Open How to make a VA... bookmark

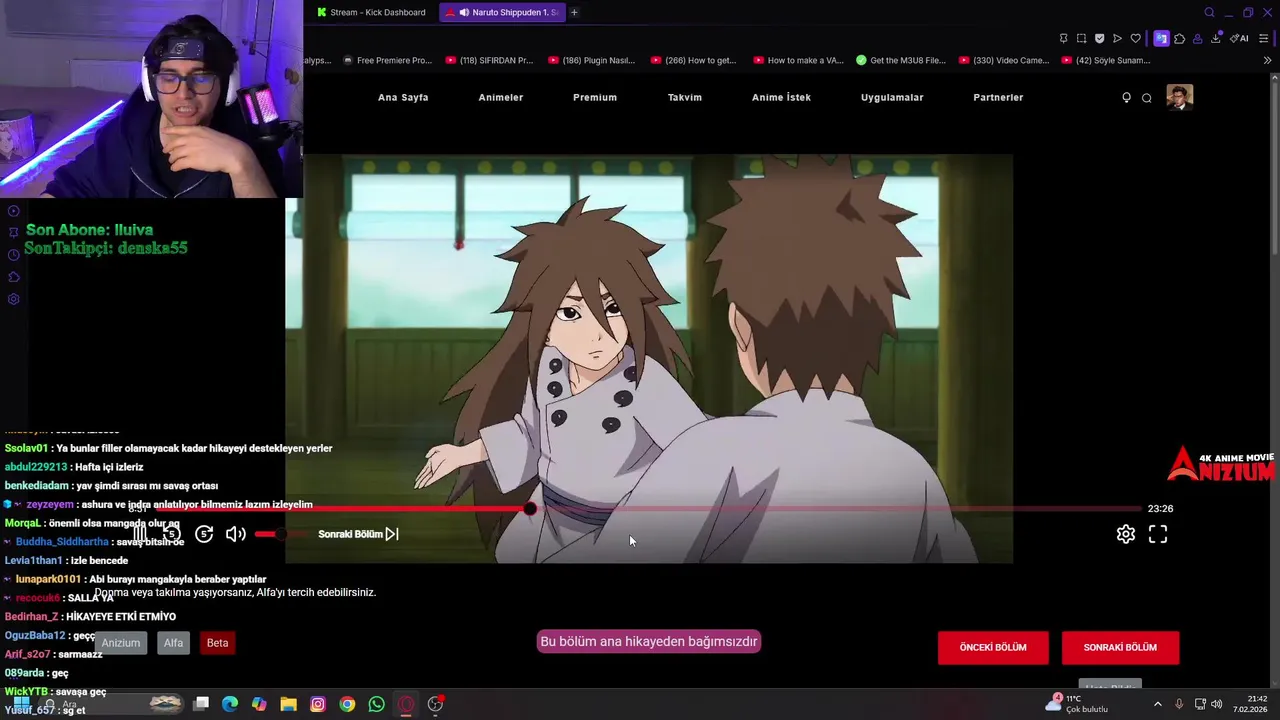tap(798, 60)
